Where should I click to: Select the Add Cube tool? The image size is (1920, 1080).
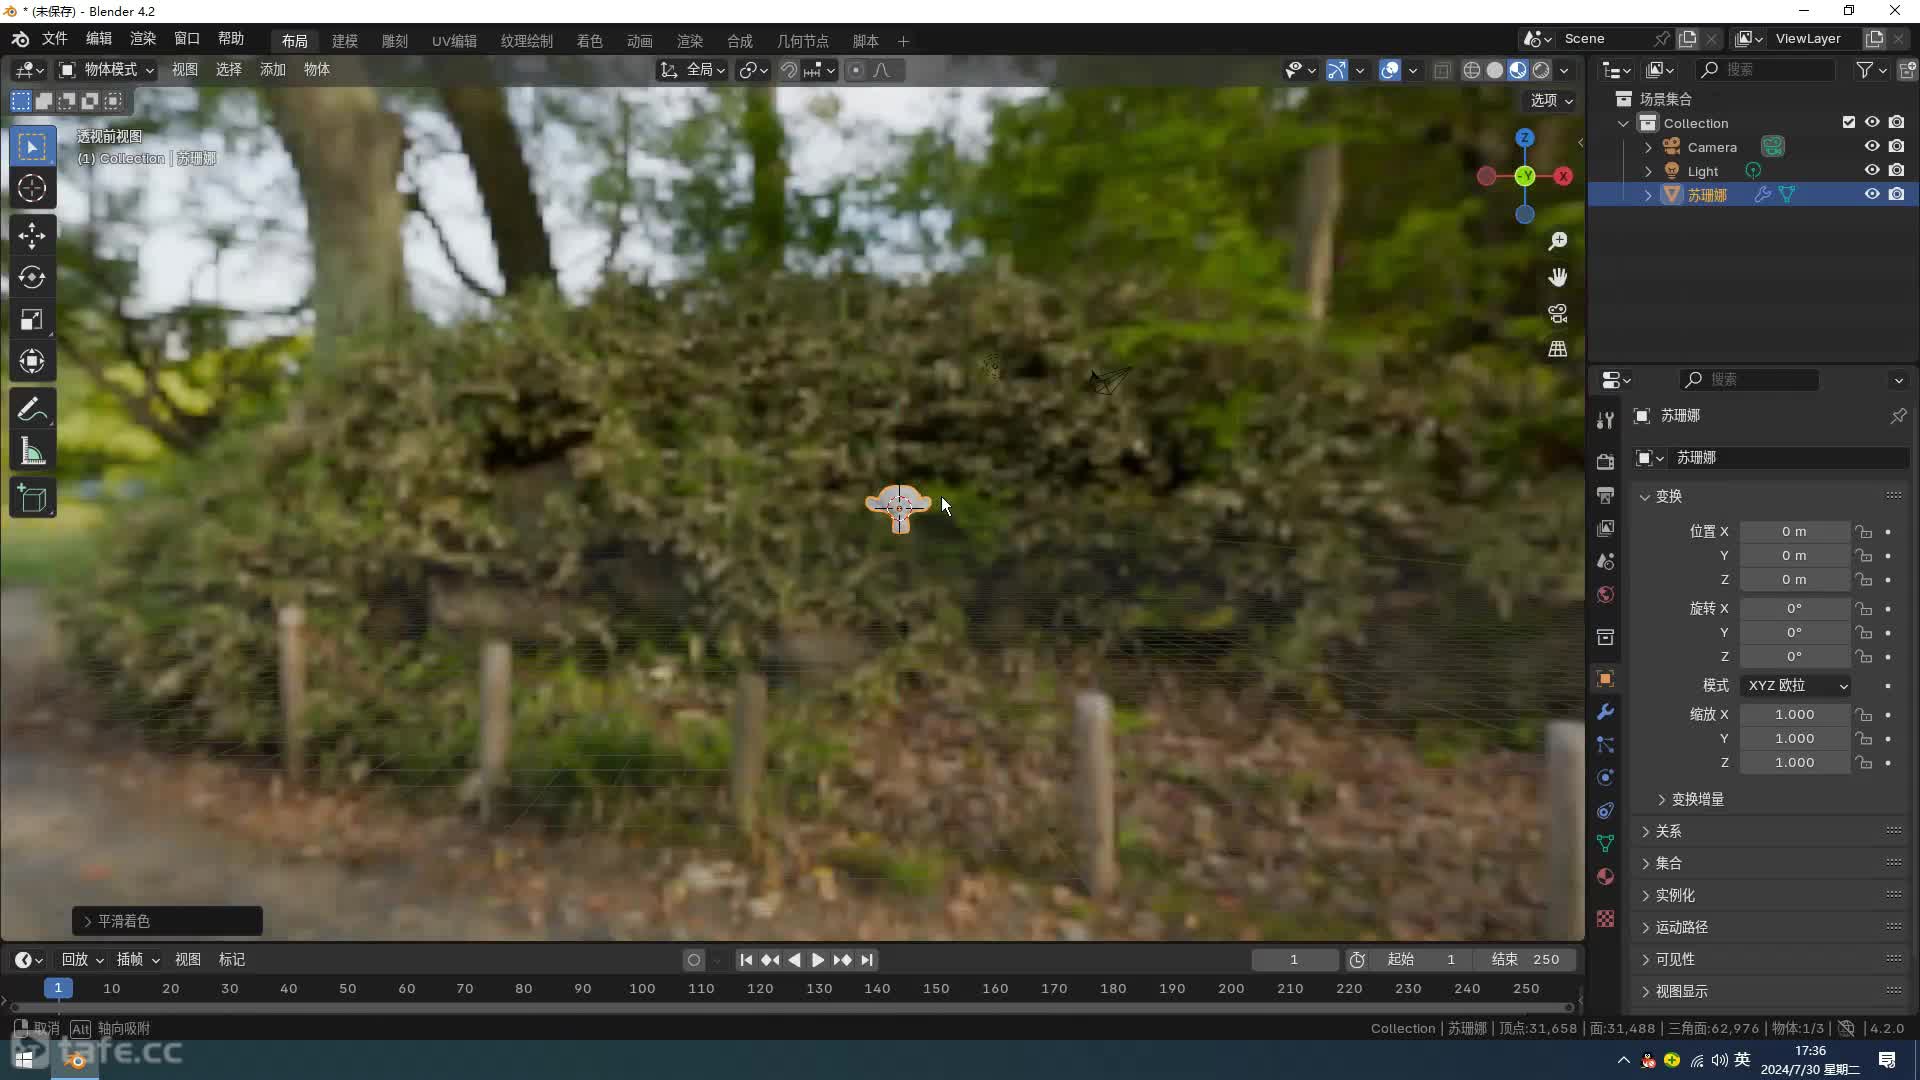32,498
